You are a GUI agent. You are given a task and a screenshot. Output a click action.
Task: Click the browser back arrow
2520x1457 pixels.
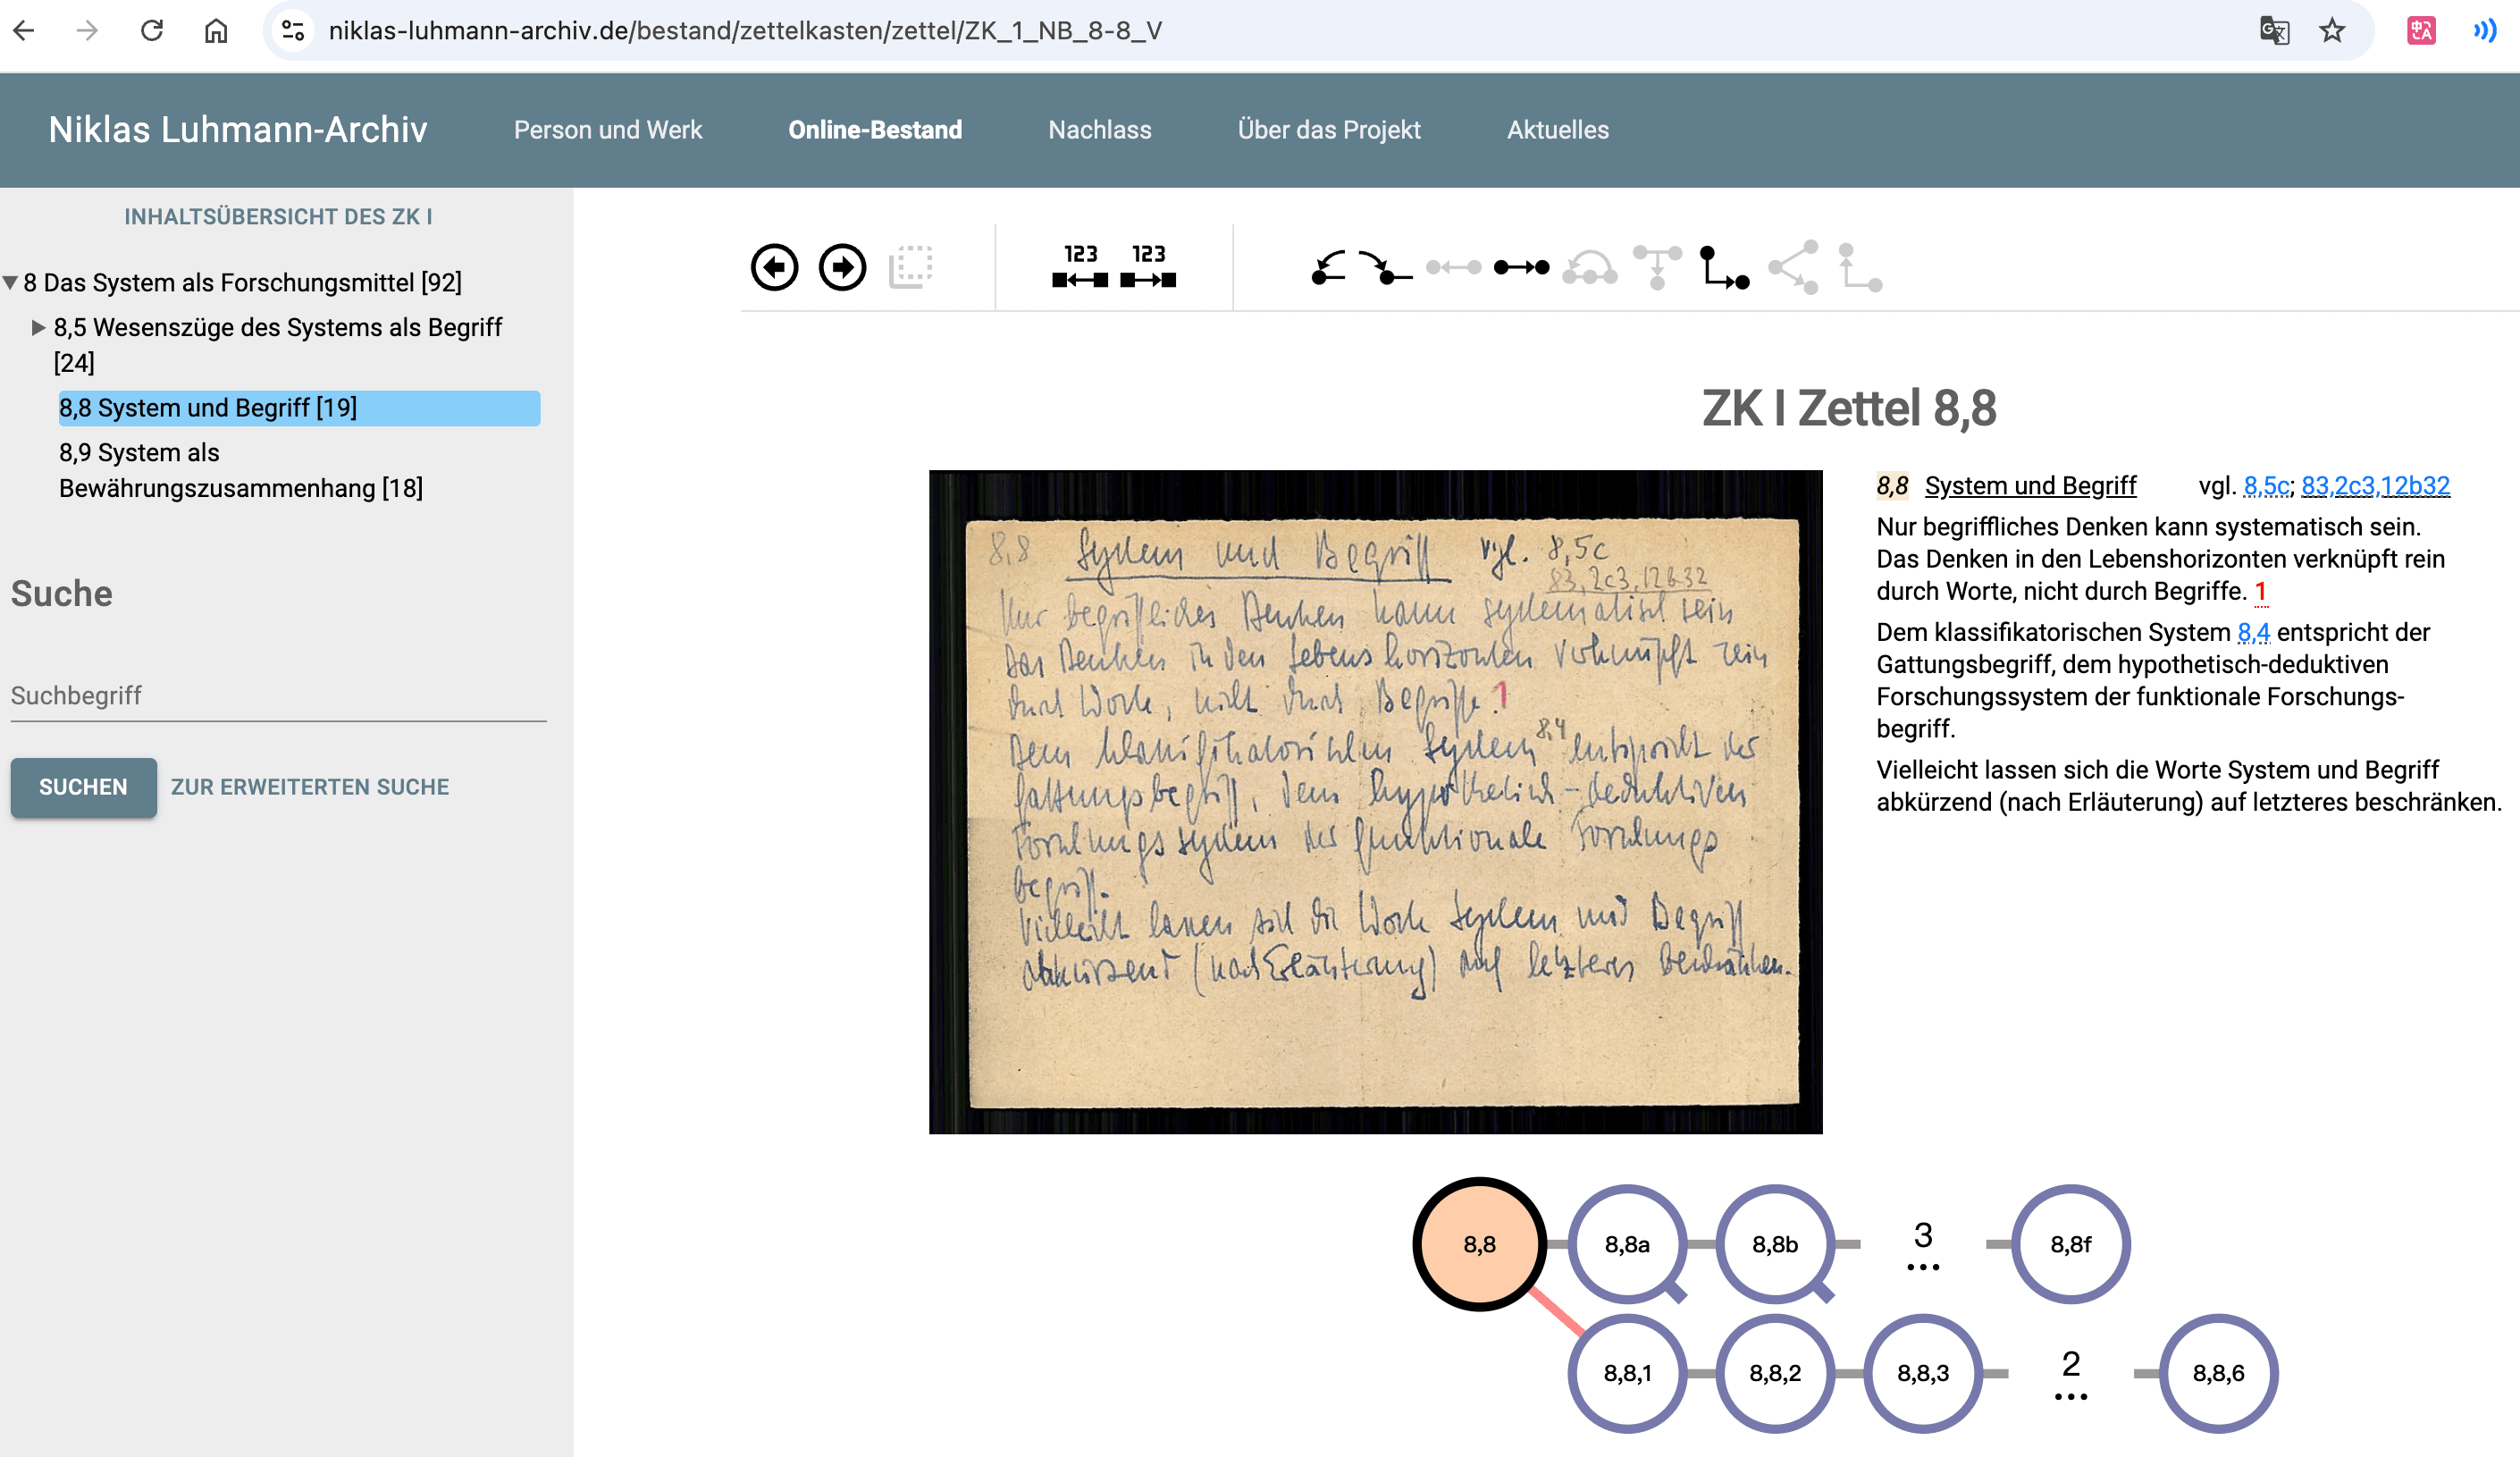[x=24, y=31]
